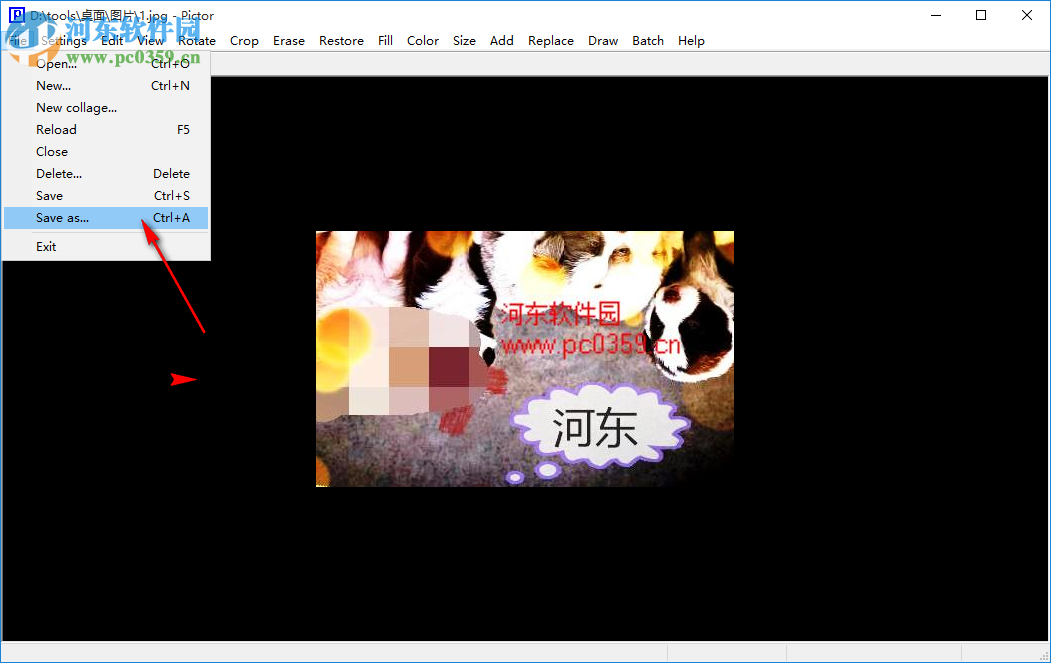Open the Batch menu
Screen dimensions: 1051x663
(x=648, y=40)
